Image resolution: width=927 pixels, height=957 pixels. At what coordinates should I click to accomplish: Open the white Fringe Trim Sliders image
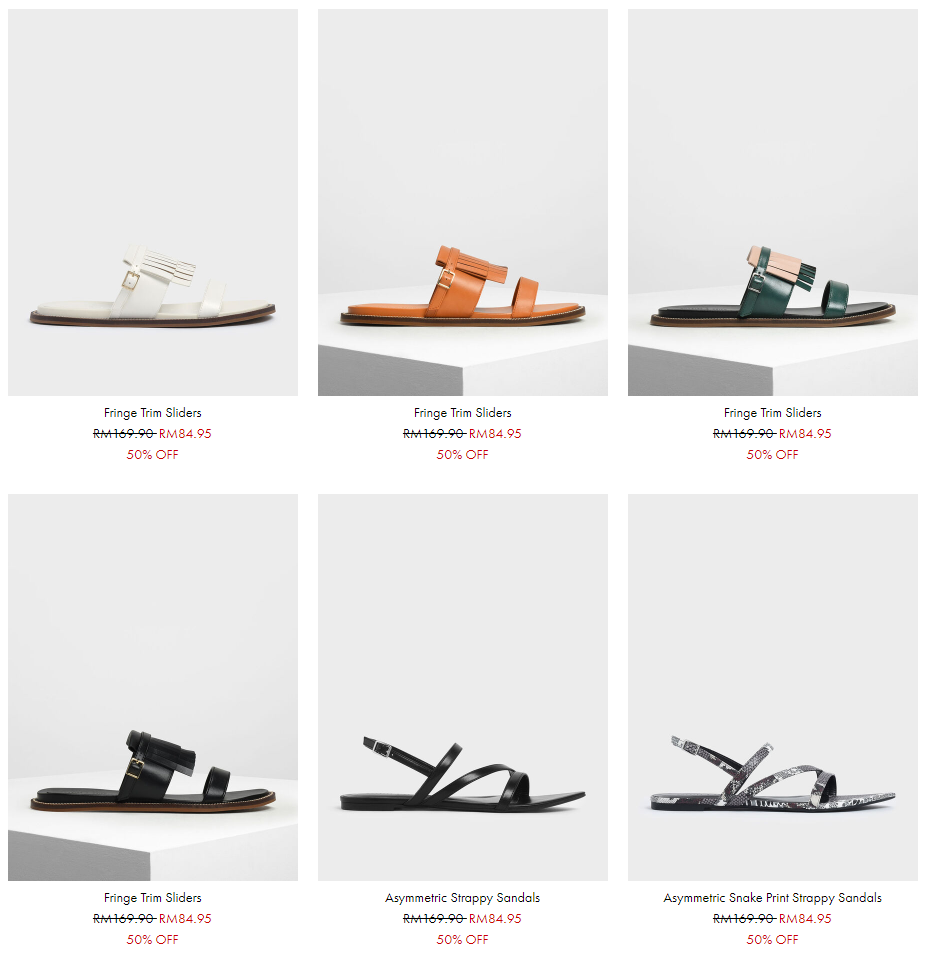point(153,202)
